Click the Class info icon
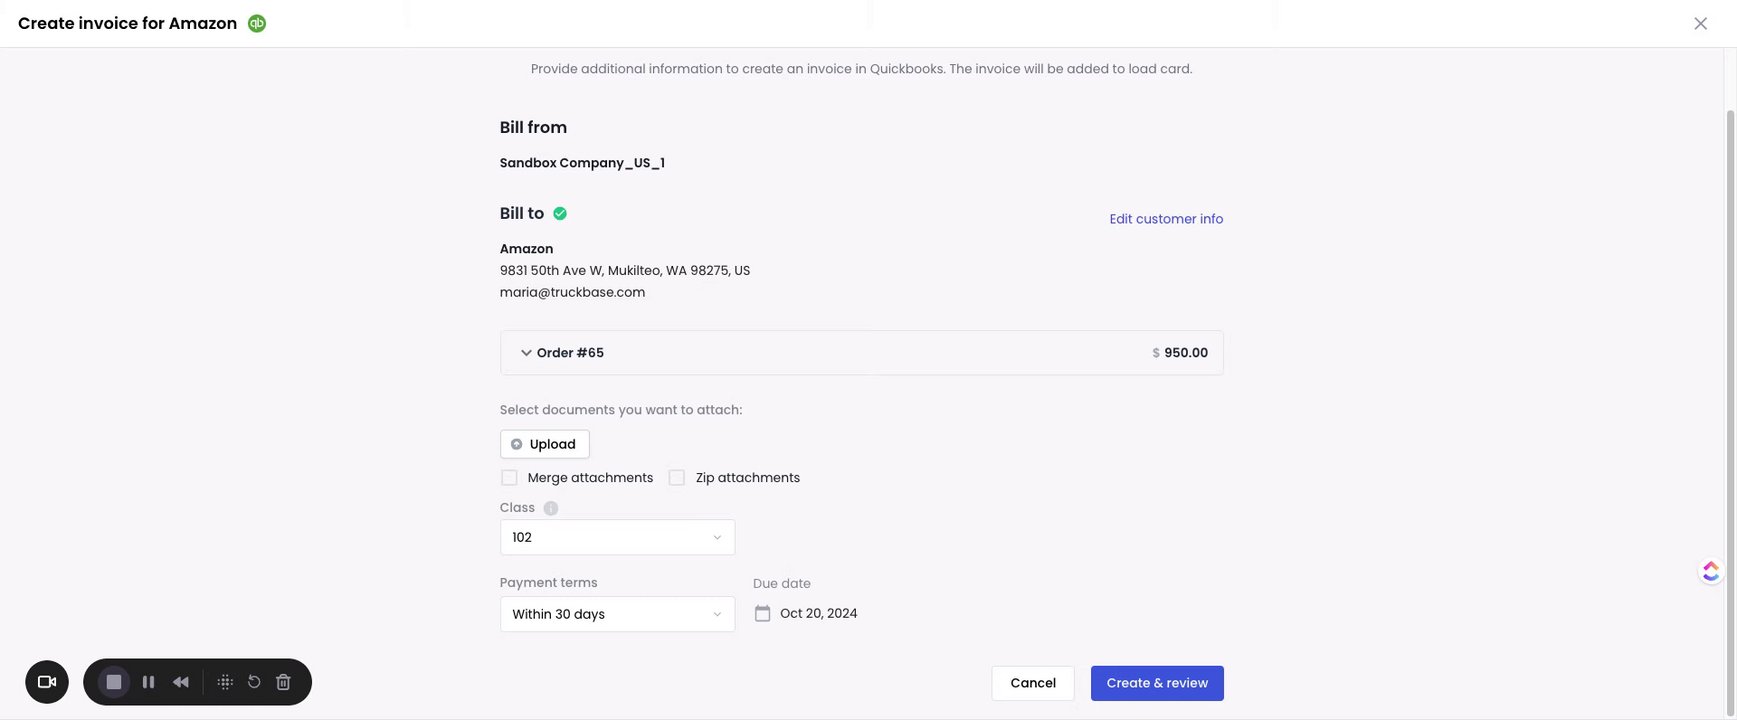 tap(550, 508)
